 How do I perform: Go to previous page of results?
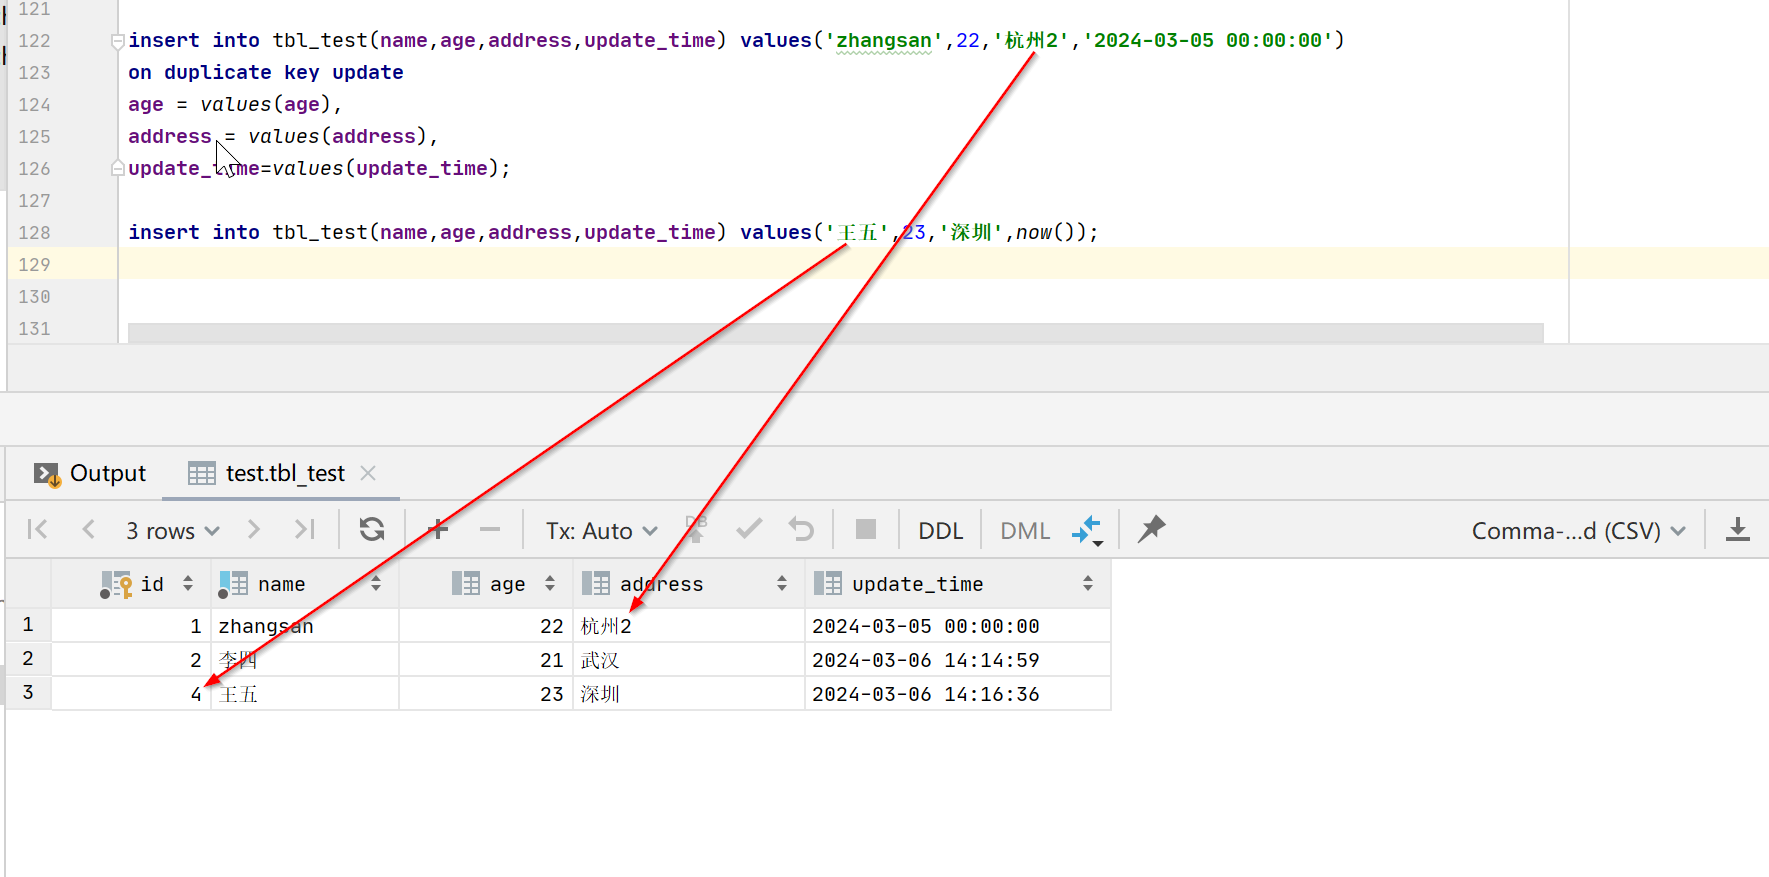click(x=88, y=529)
